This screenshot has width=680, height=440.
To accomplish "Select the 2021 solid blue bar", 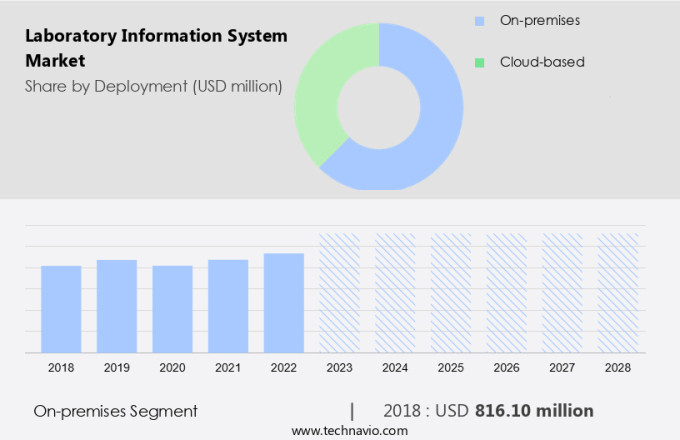I will 228,306.
